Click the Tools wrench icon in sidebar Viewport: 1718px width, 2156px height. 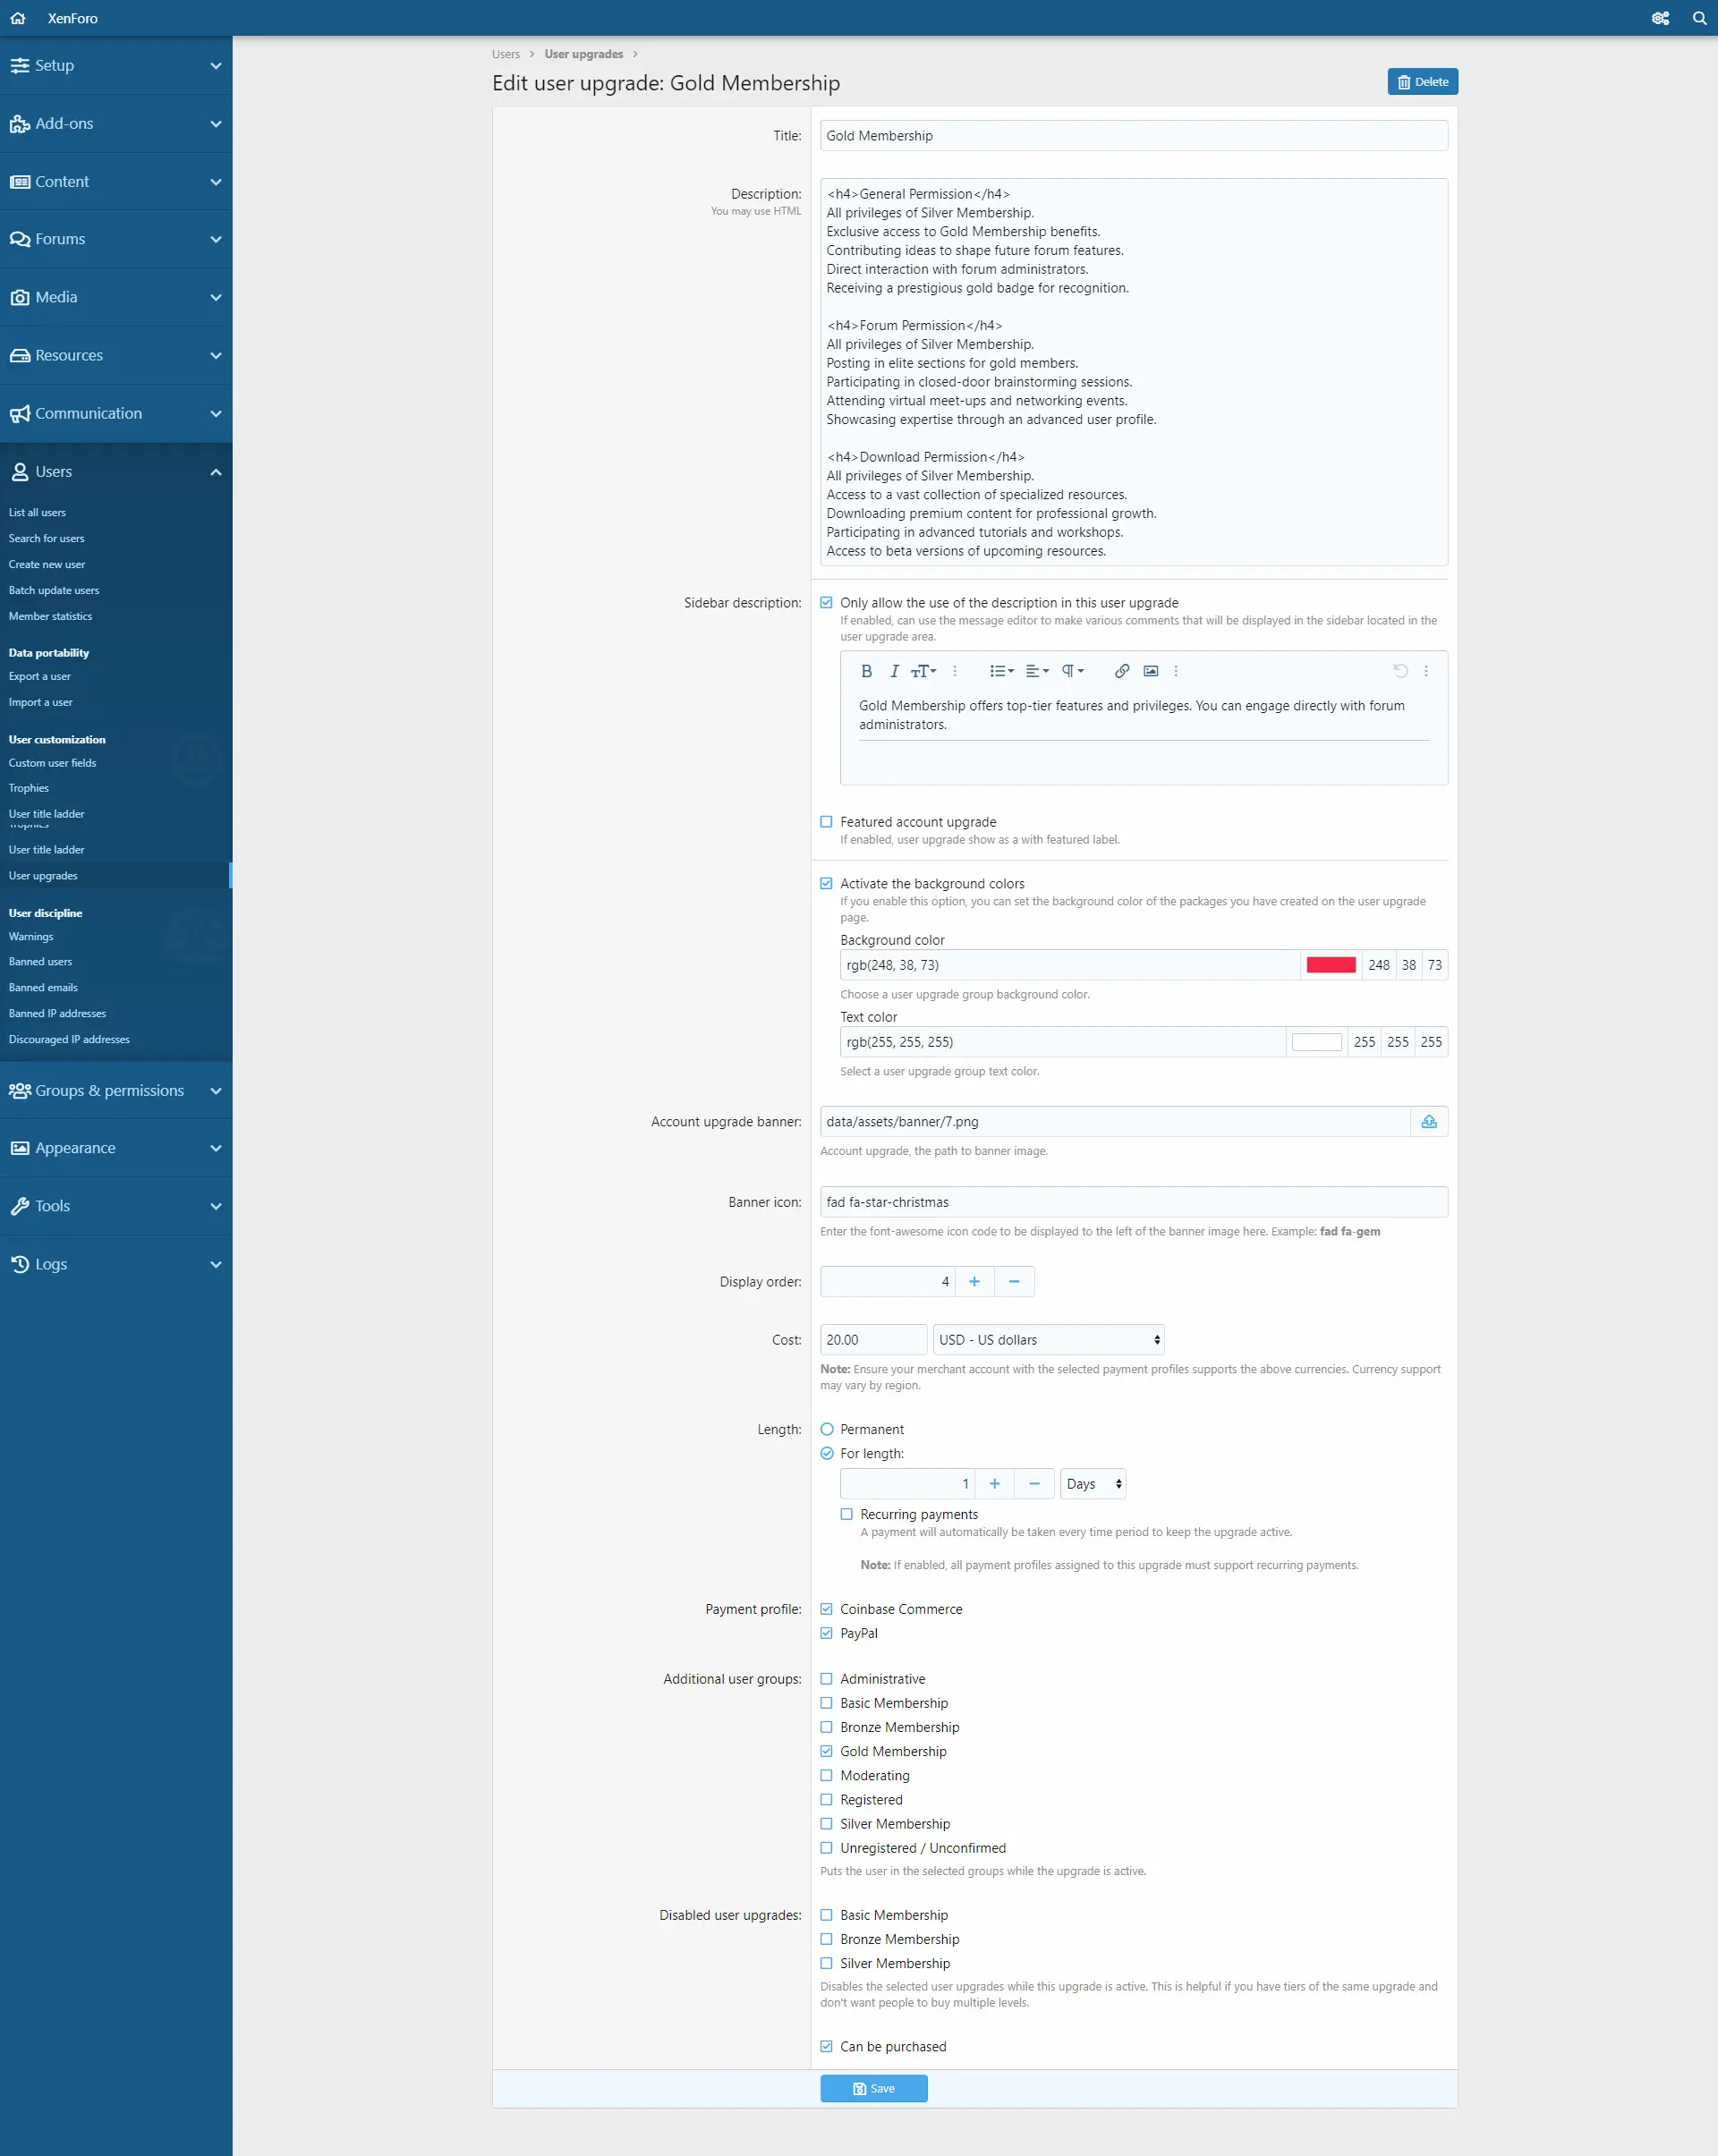pos(19,1206)
